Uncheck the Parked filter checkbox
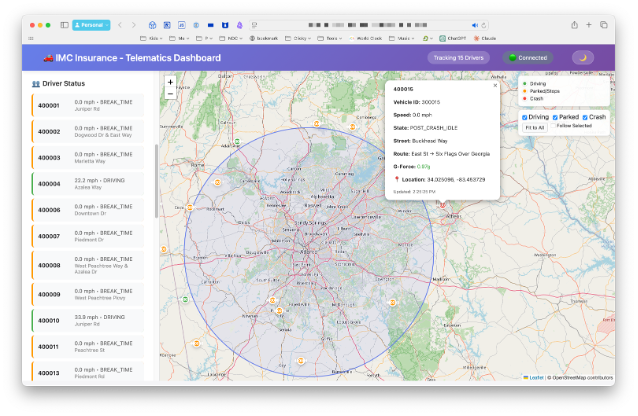Screen dimensions: 638x416 click(x=555, y=117)
